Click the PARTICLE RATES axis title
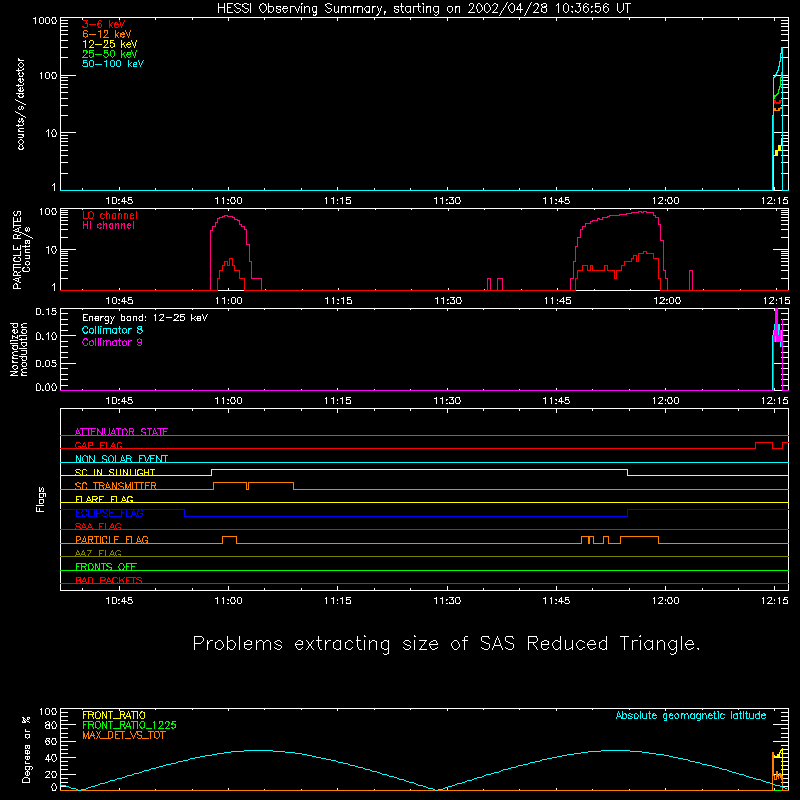800x800 pixels. click(17, 250)
